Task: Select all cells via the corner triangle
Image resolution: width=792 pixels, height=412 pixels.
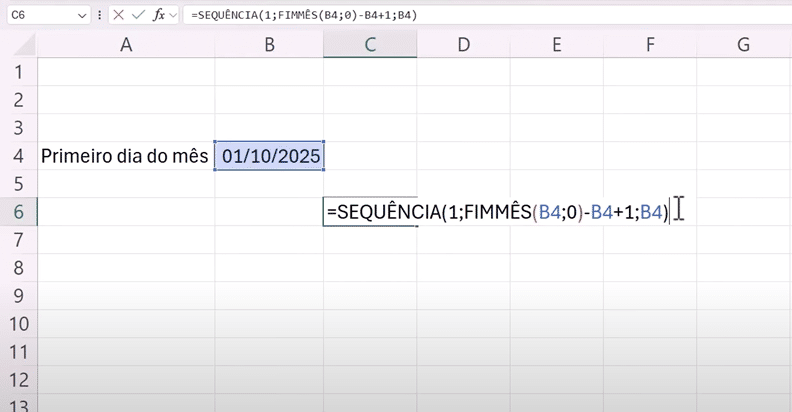Action: point(25,45)
